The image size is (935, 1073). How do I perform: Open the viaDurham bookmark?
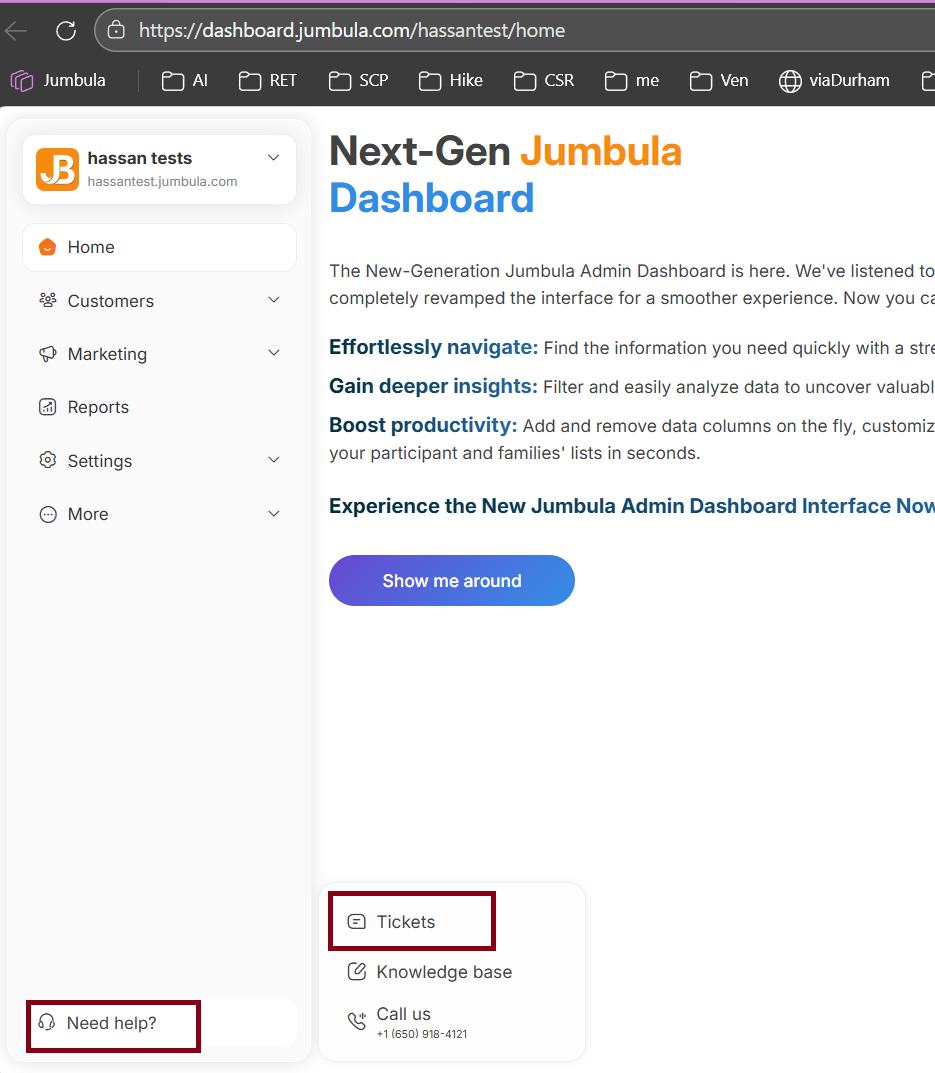tap(835, 81)
